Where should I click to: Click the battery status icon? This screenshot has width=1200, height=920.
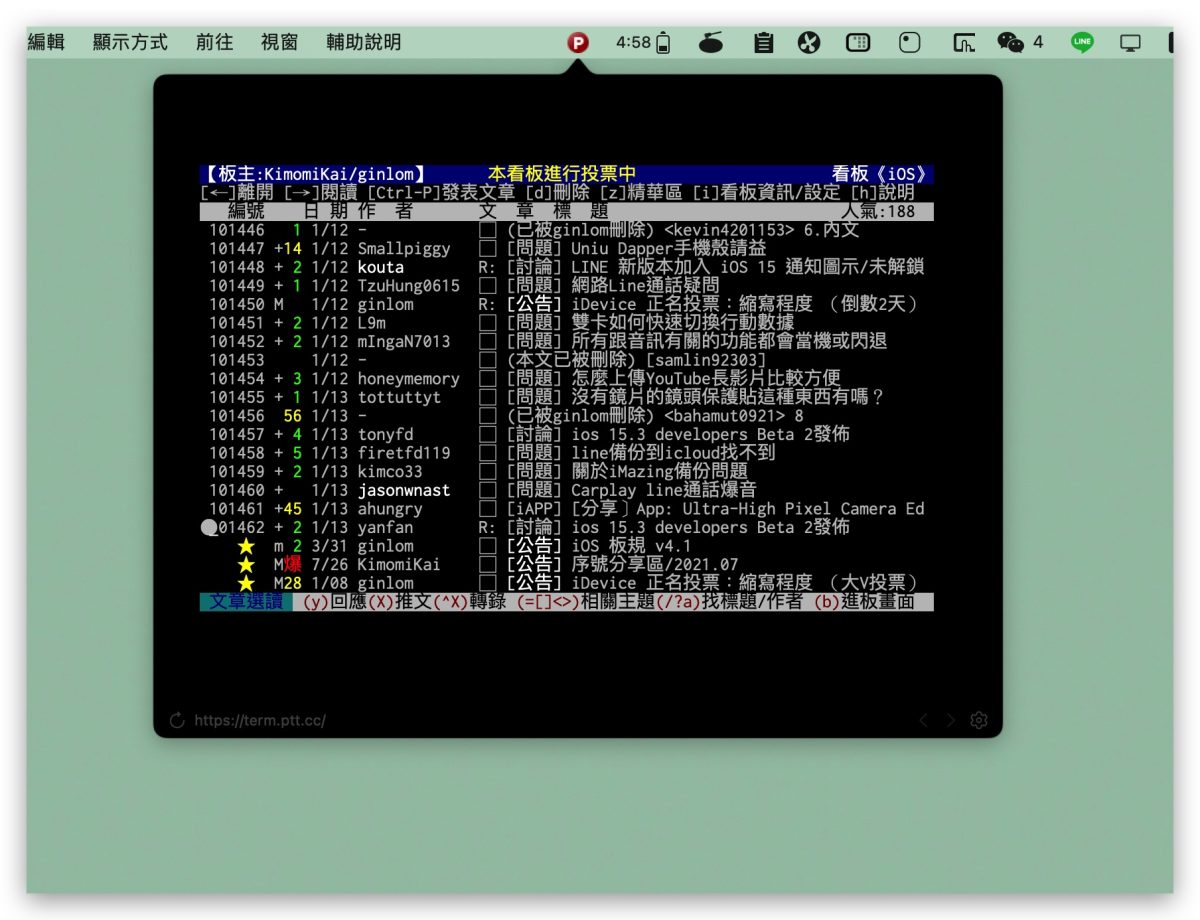664,43
